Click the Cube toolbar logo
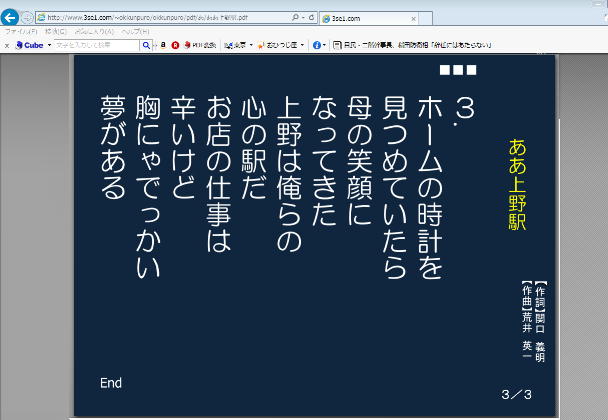This screenshot has width=608, height=420. [x=29, y=45]
